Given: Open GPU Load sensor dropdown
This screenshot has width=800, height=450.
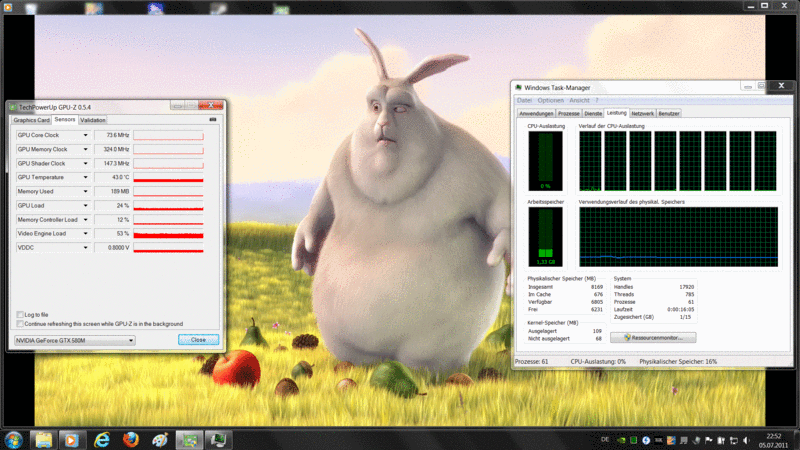Looking at the screenshot, I should click(85, 206).
